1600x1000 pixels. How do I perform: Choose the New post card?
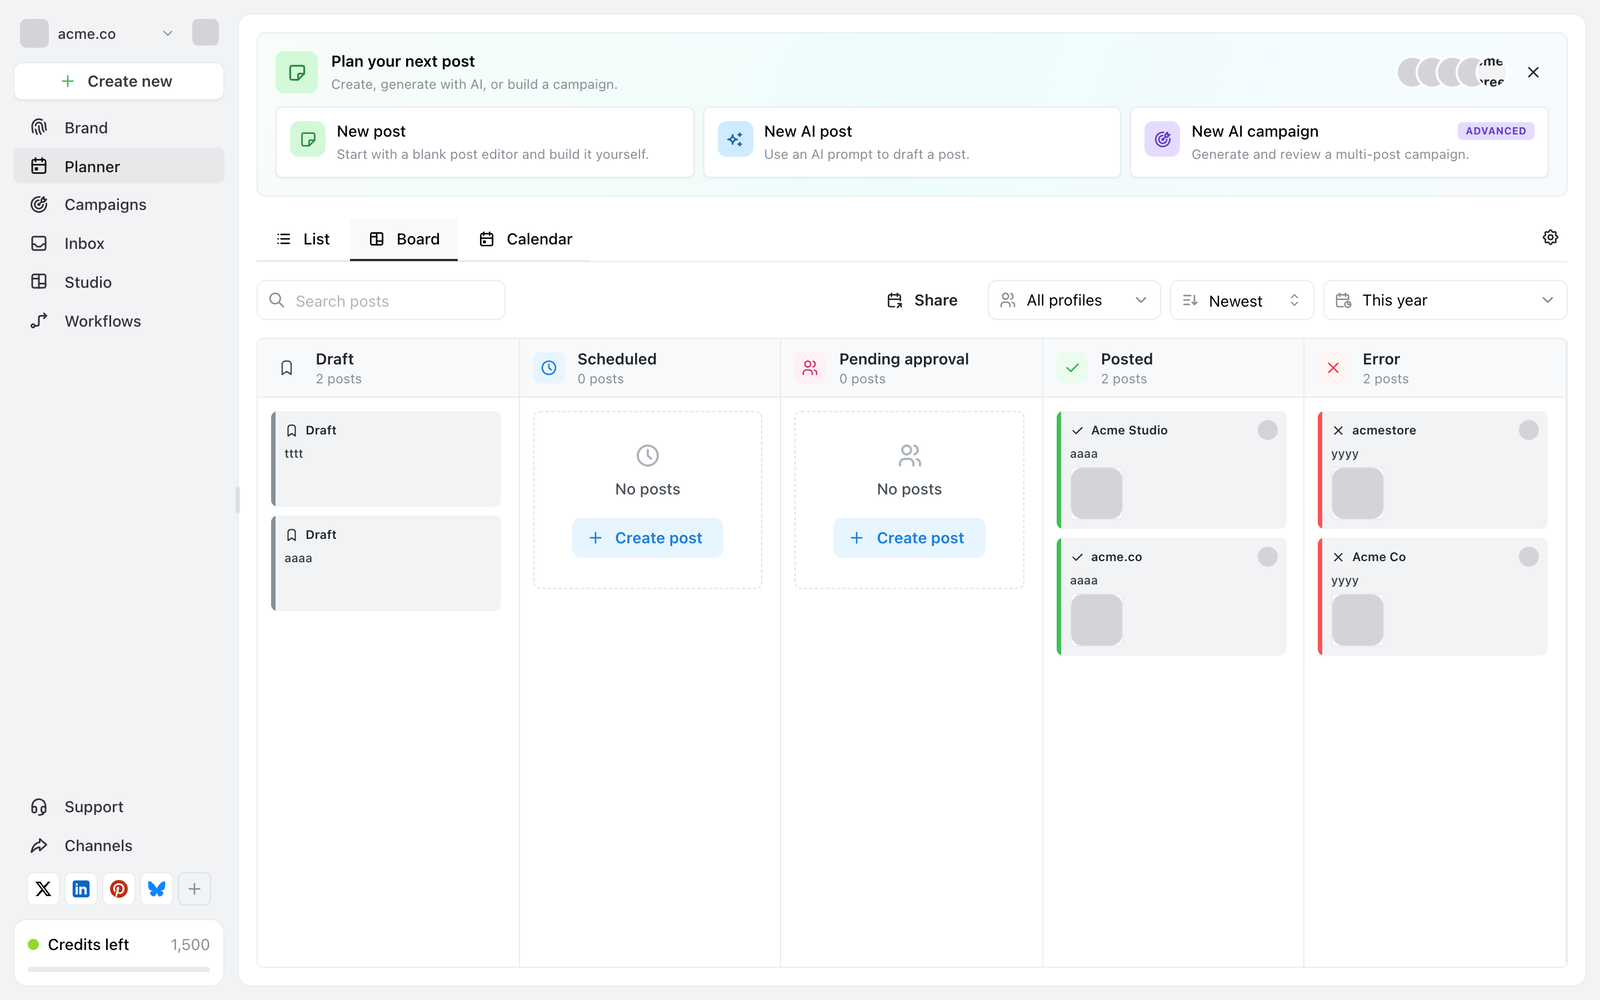pos(485,142)
